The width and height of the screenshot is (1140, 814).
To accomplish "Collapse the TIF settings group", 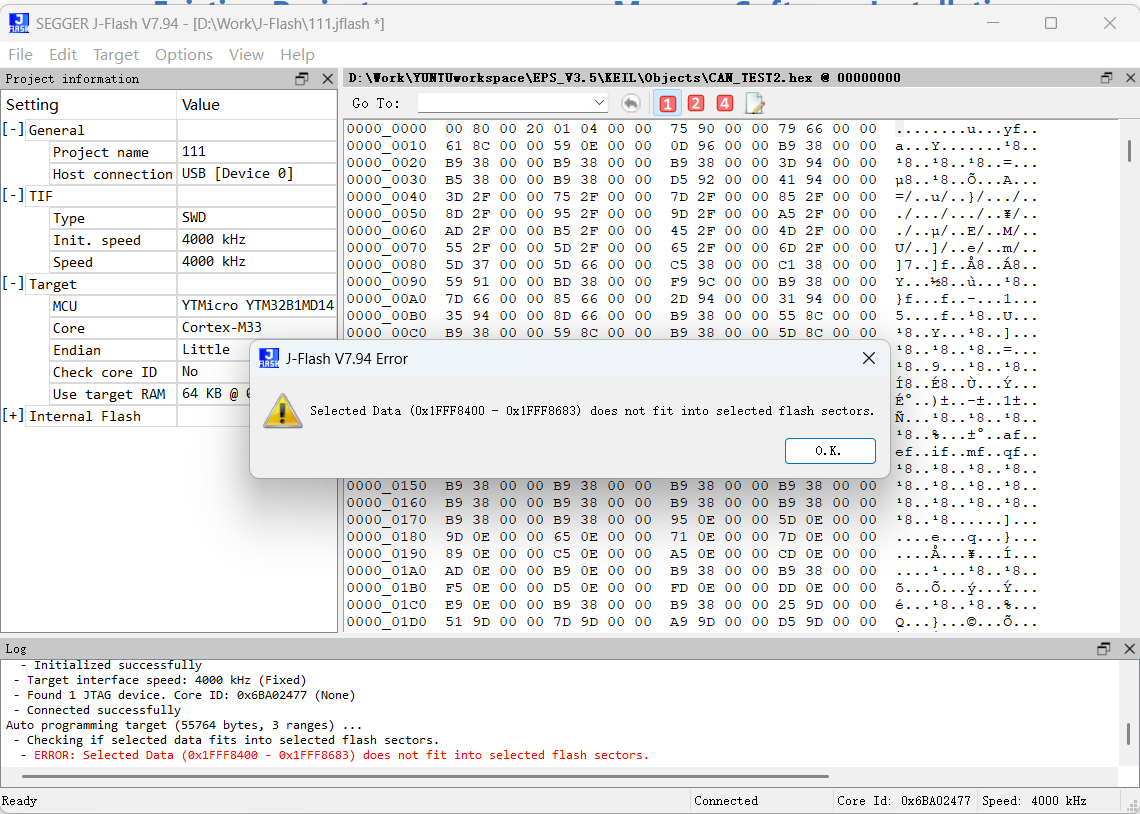I will [x=13, y=196].
